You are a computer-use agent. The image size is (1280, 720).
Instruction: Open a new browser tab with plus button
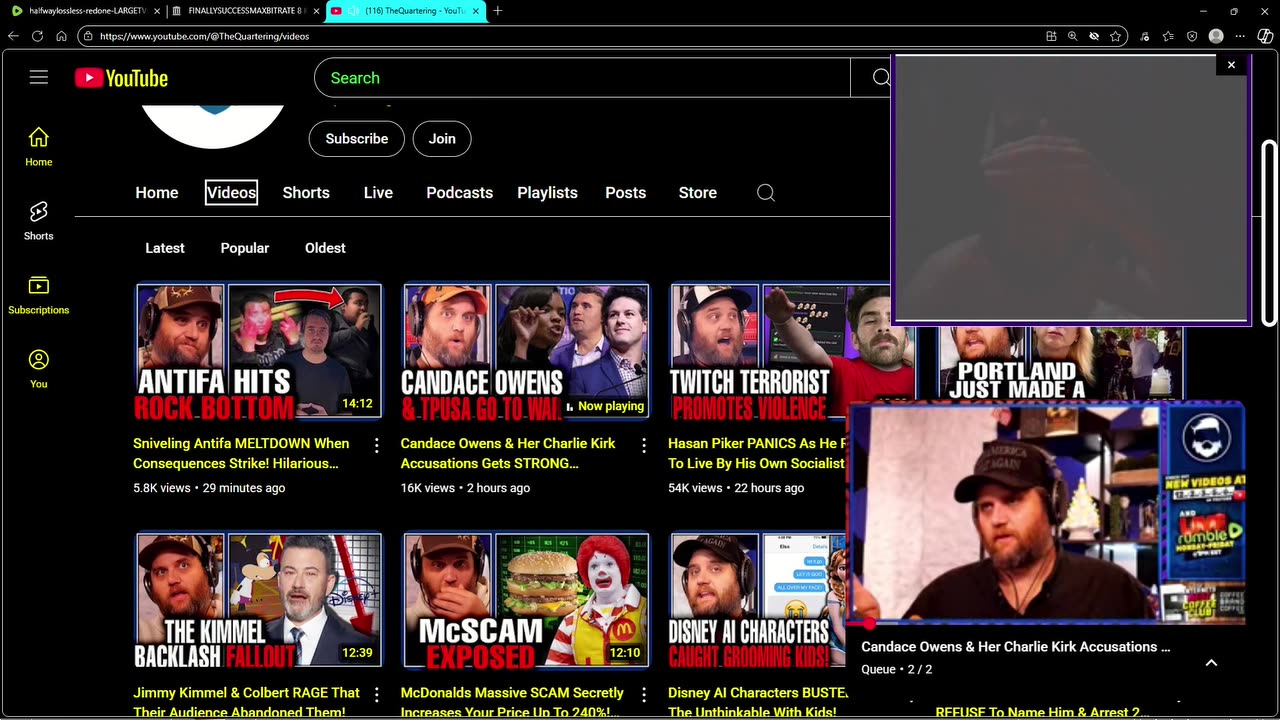point(498,11)
